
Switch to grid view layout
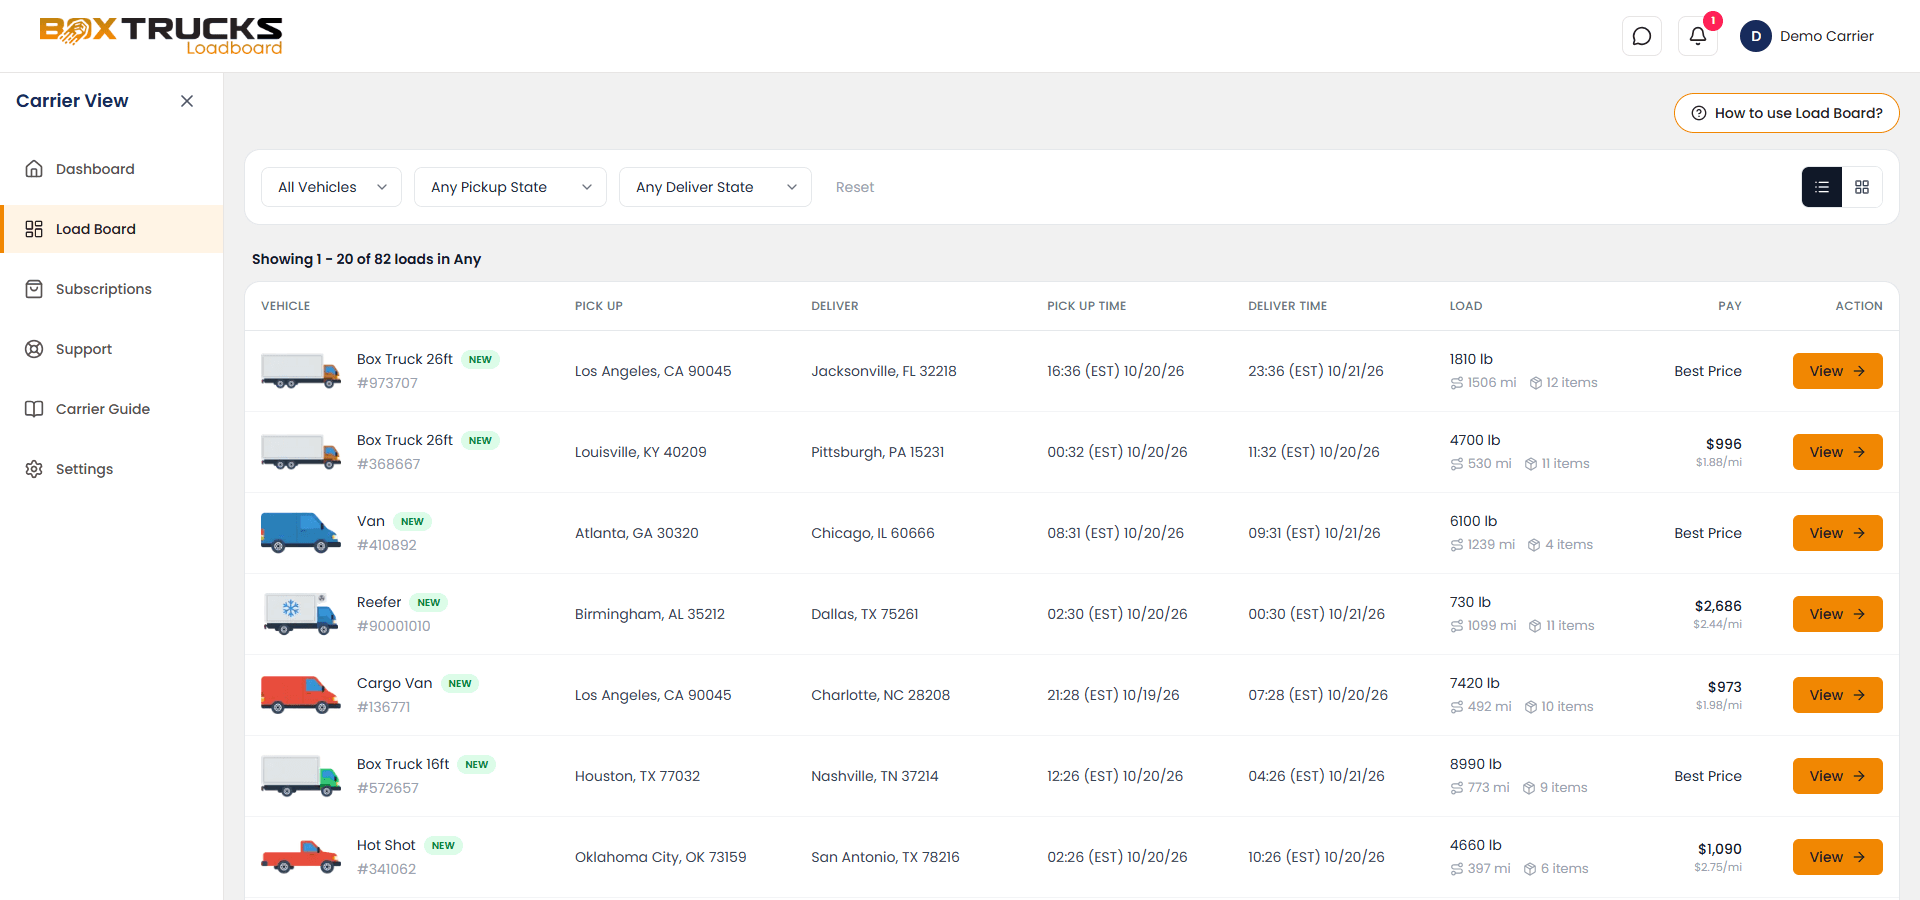(1862, 187)
